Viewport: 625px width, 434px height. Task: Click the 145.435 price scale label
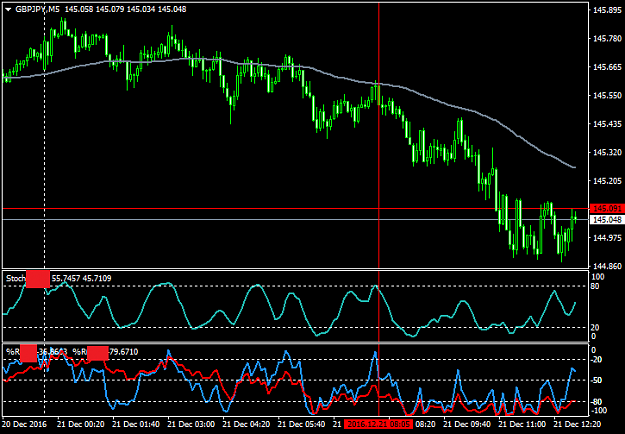tap(605, 124)
